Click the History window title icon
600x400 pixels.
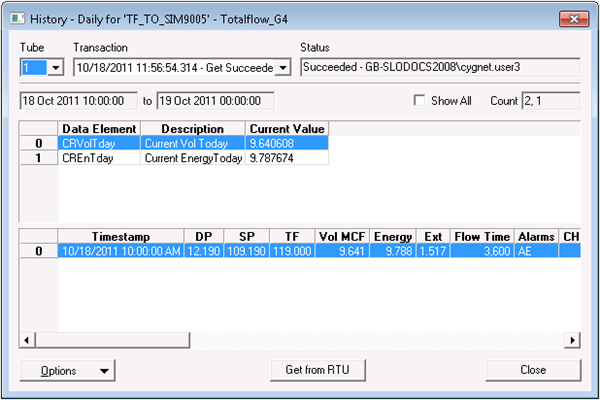(17, 18)
